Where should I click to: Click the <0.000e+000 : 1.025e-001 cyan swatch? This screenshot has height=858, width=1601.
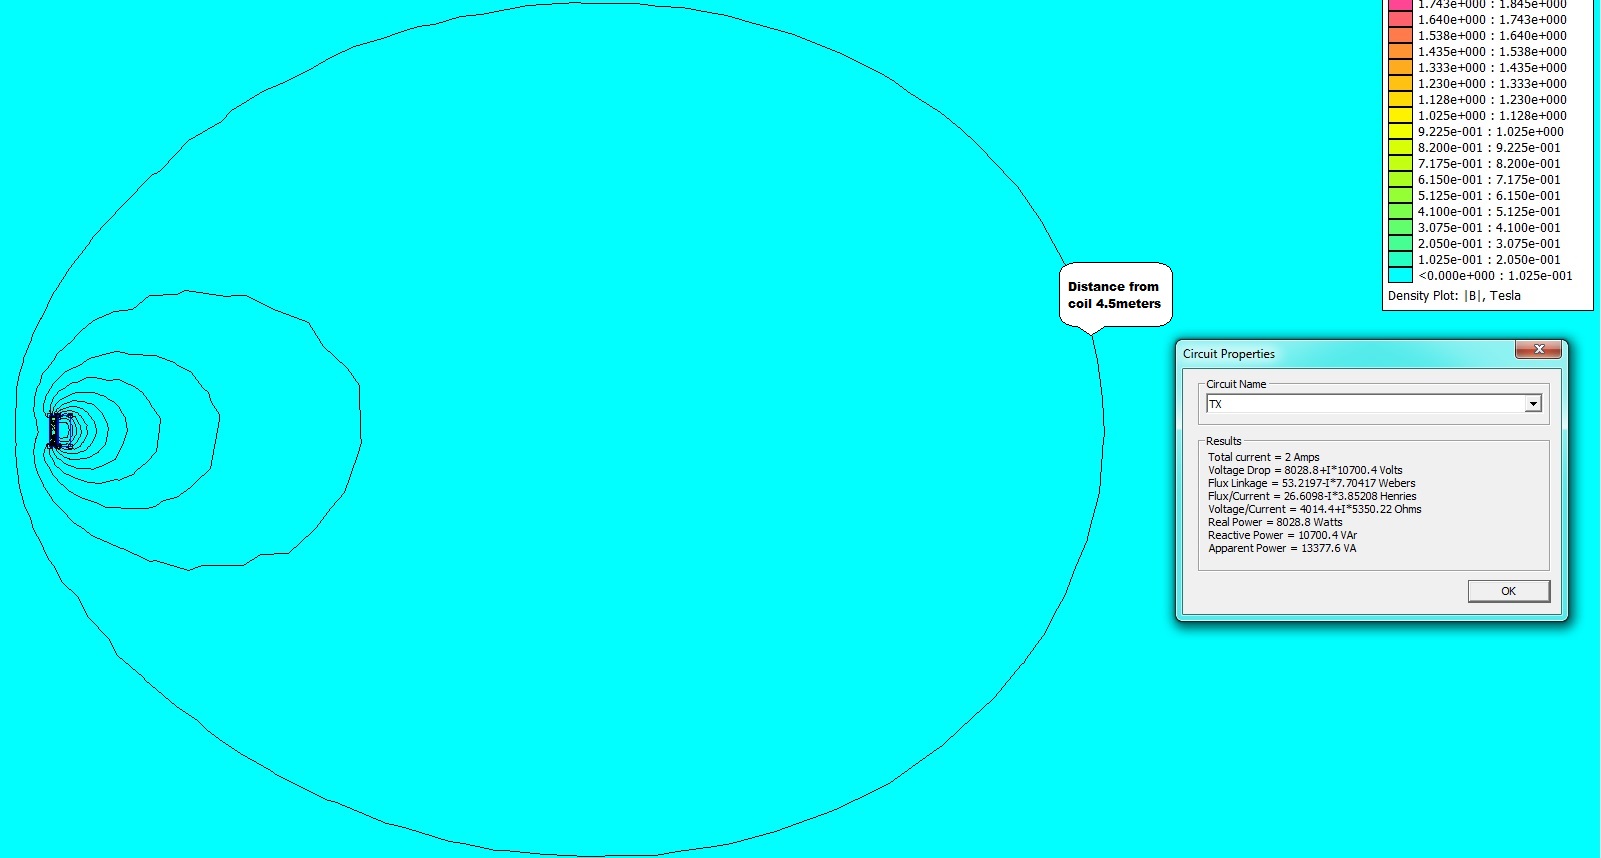[1400, 275]
